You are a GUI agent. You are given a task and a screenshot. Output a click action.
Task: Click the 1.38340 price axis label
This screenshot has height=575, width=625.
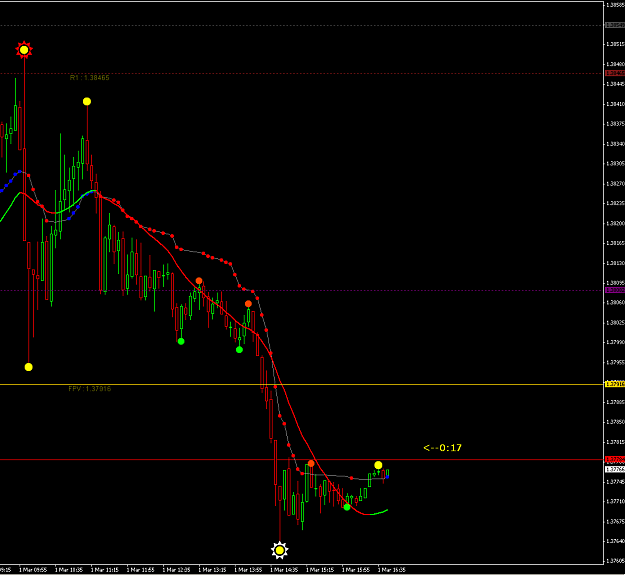pyautogui.click(x=615, y=143)
